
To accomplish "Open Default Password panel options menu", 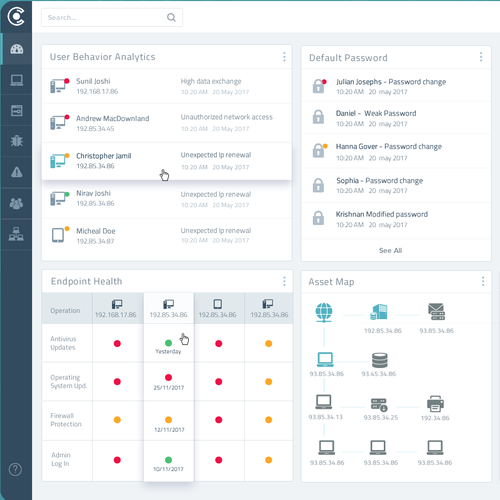I will coord(481,57).
